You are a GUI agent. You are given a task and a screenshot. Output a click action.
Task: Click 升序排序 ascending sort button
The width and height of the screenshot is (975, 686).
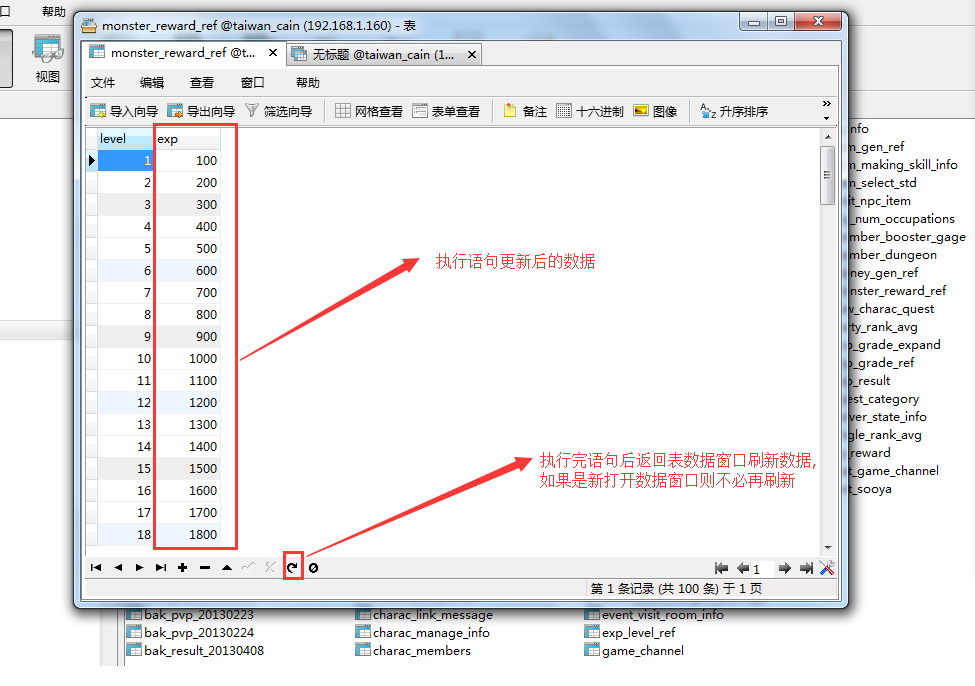pyautogui.click(x=734, y=111)
